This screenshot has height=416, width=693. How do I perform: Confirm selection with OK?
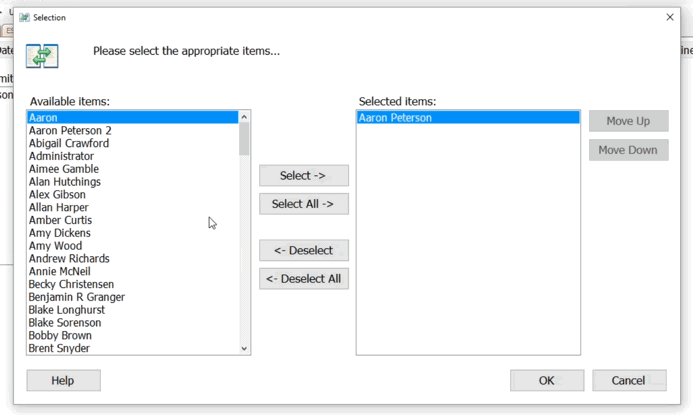pos(547,381)
